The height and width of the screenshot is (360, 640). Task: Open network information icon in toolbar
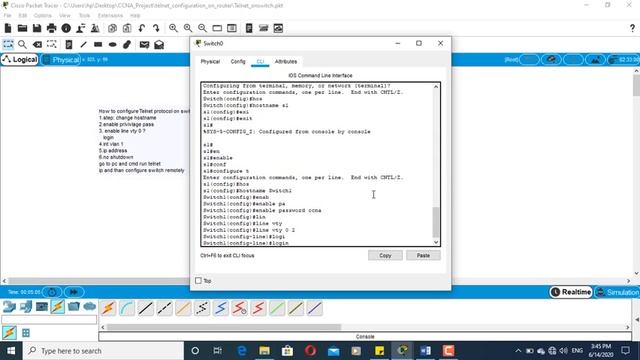[x=66, y=28]
